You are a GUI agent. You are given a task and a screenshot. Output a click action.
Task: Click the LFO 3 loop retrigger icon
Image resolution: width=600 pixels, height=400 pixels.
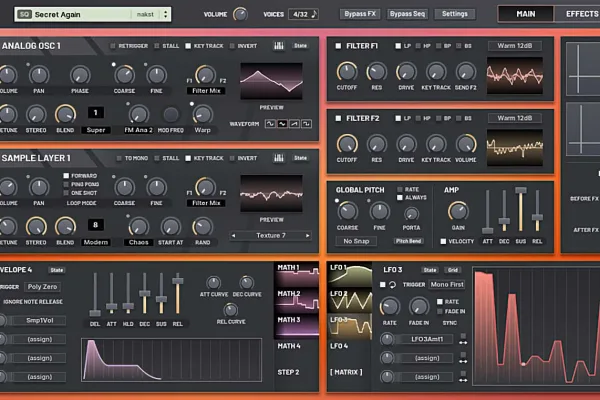pos(393,285)
